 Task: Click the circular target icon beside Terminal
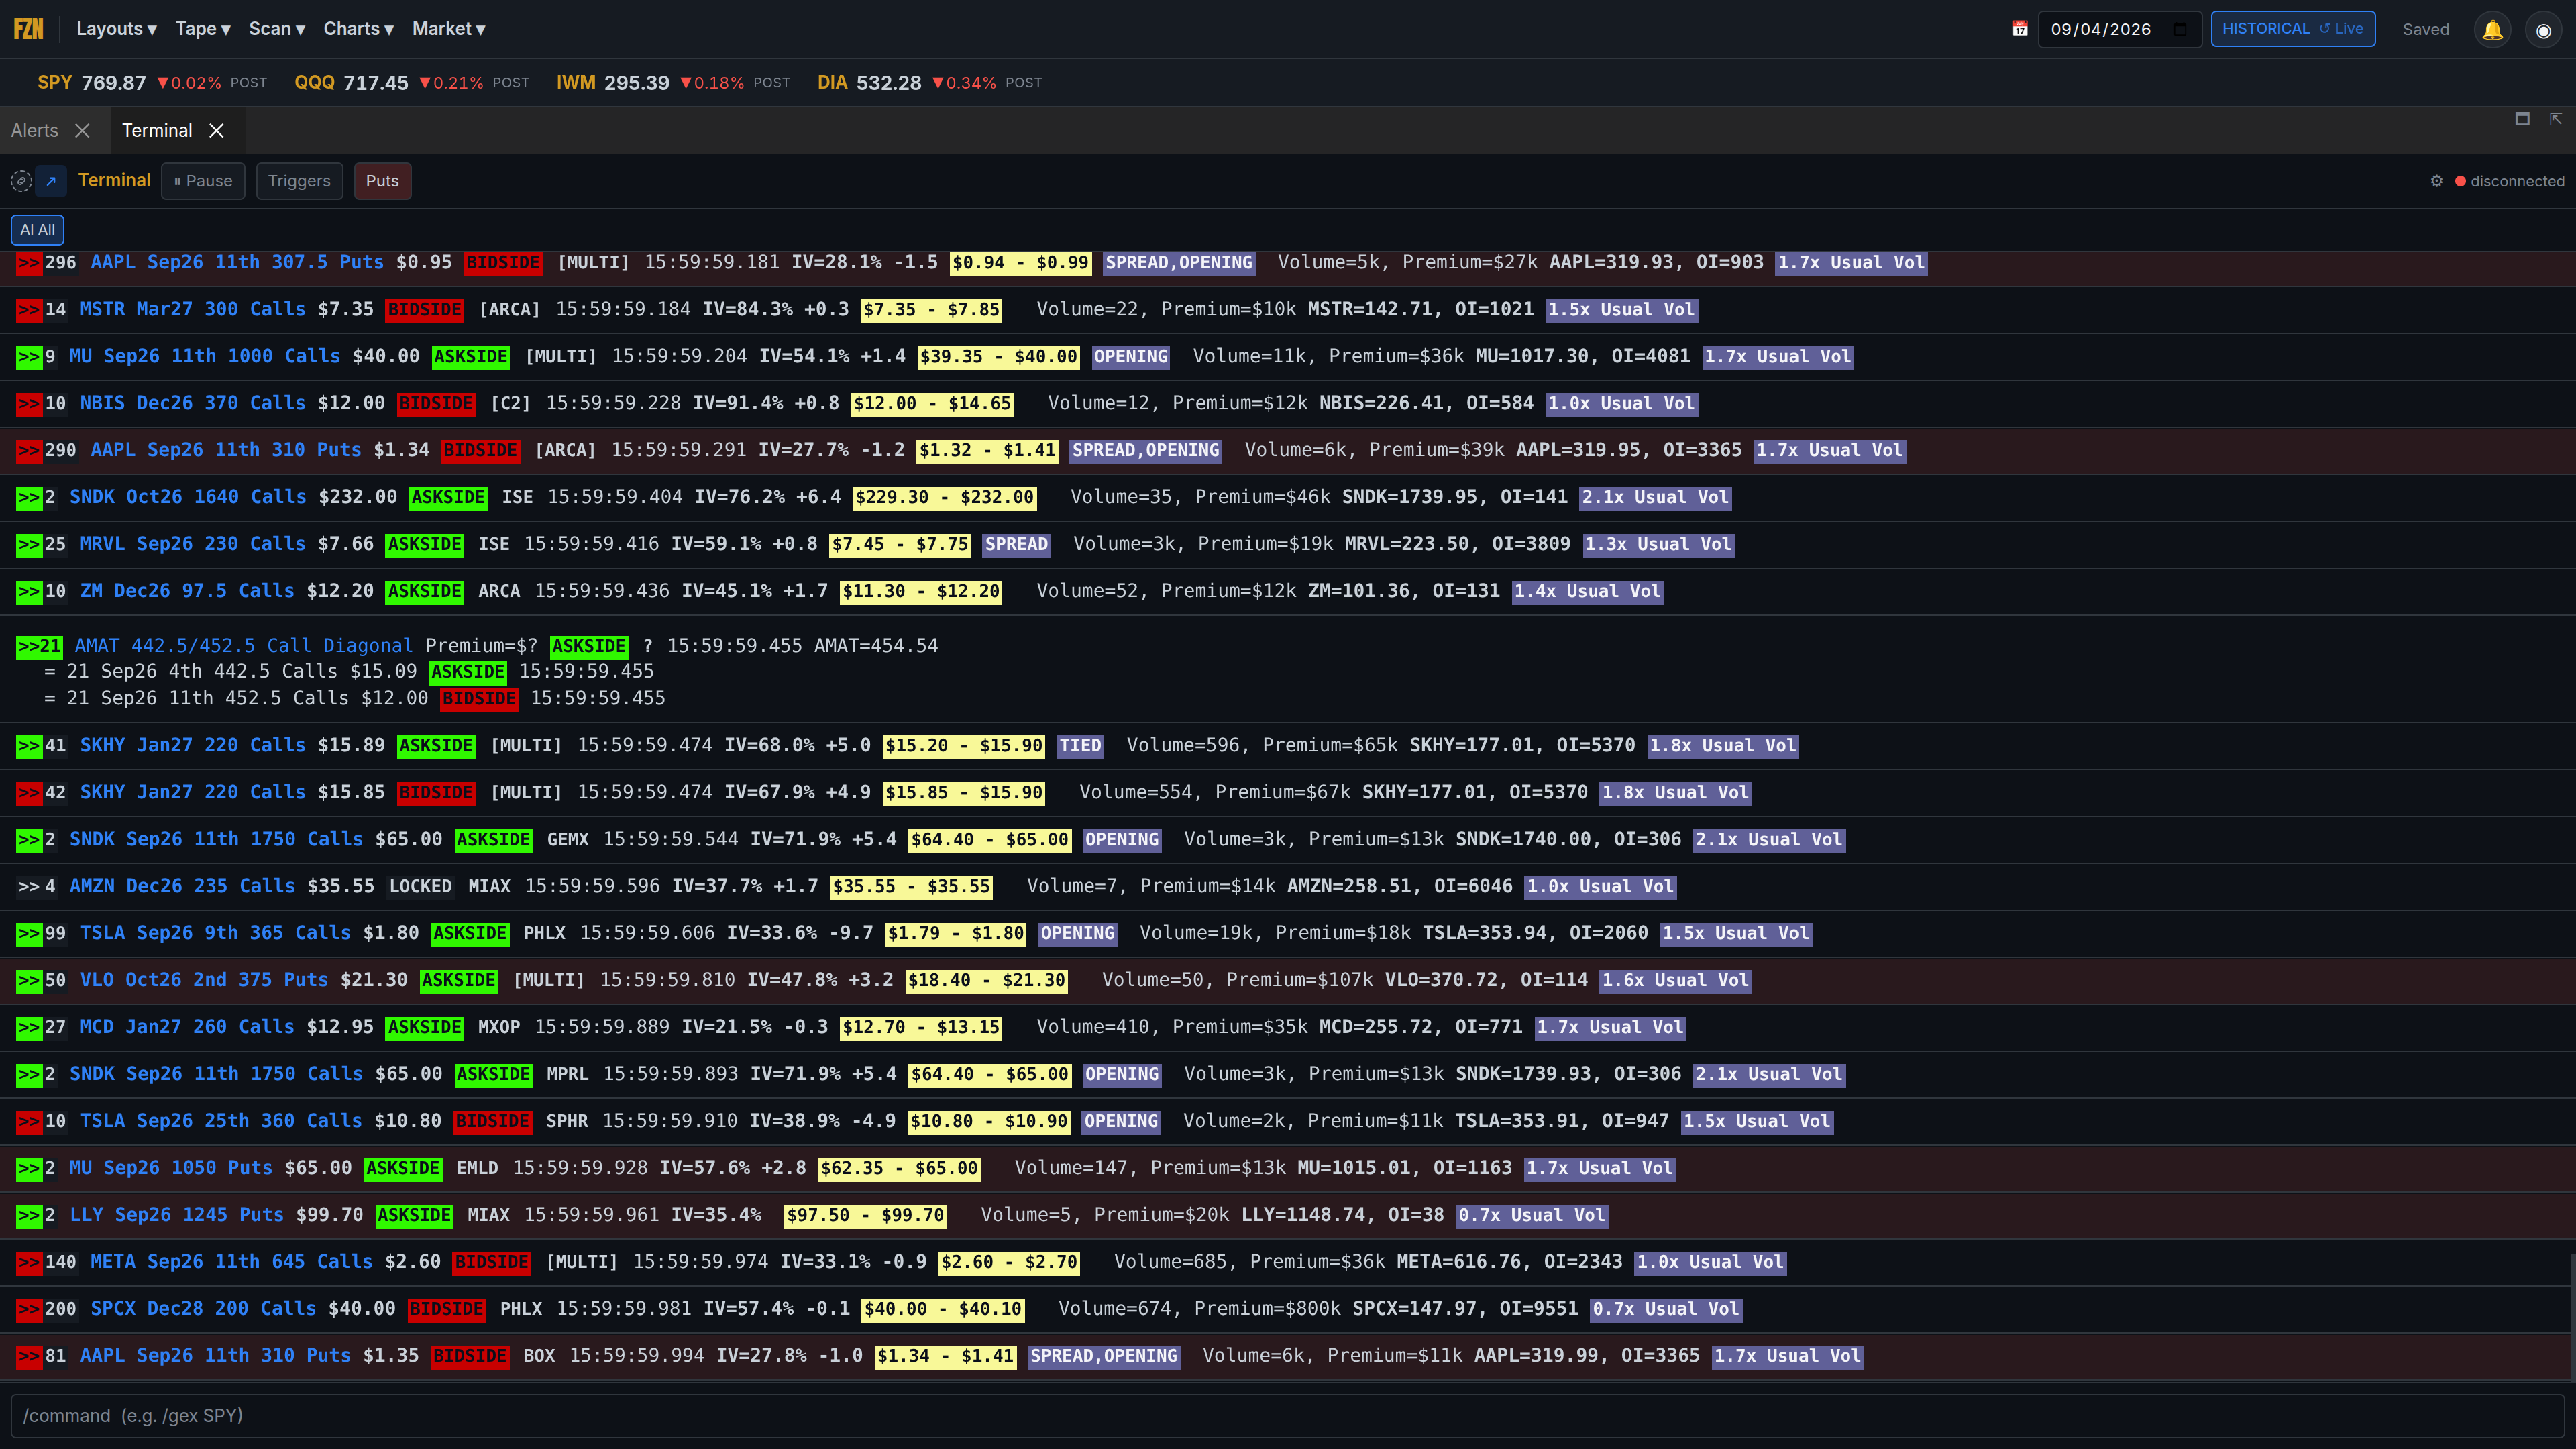pos(21,181)
